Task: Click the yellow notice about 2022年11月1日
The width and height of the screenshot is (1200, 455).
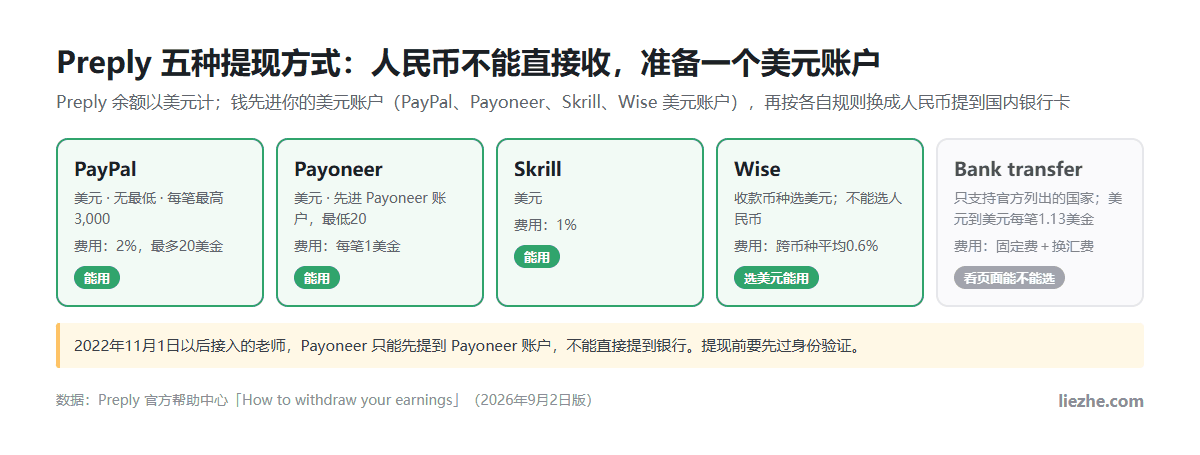Action: tap(600, 346)
